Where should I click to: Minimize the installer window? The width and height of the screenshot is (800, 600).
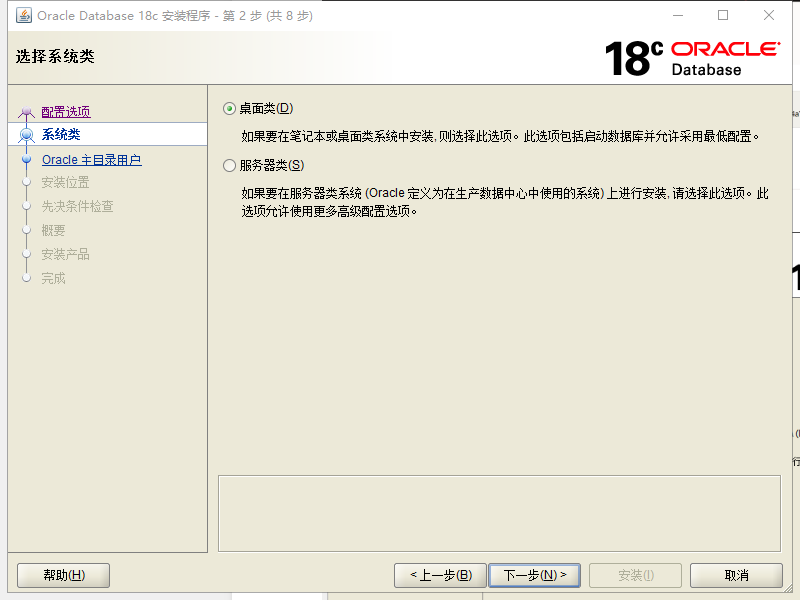(678, 15)
